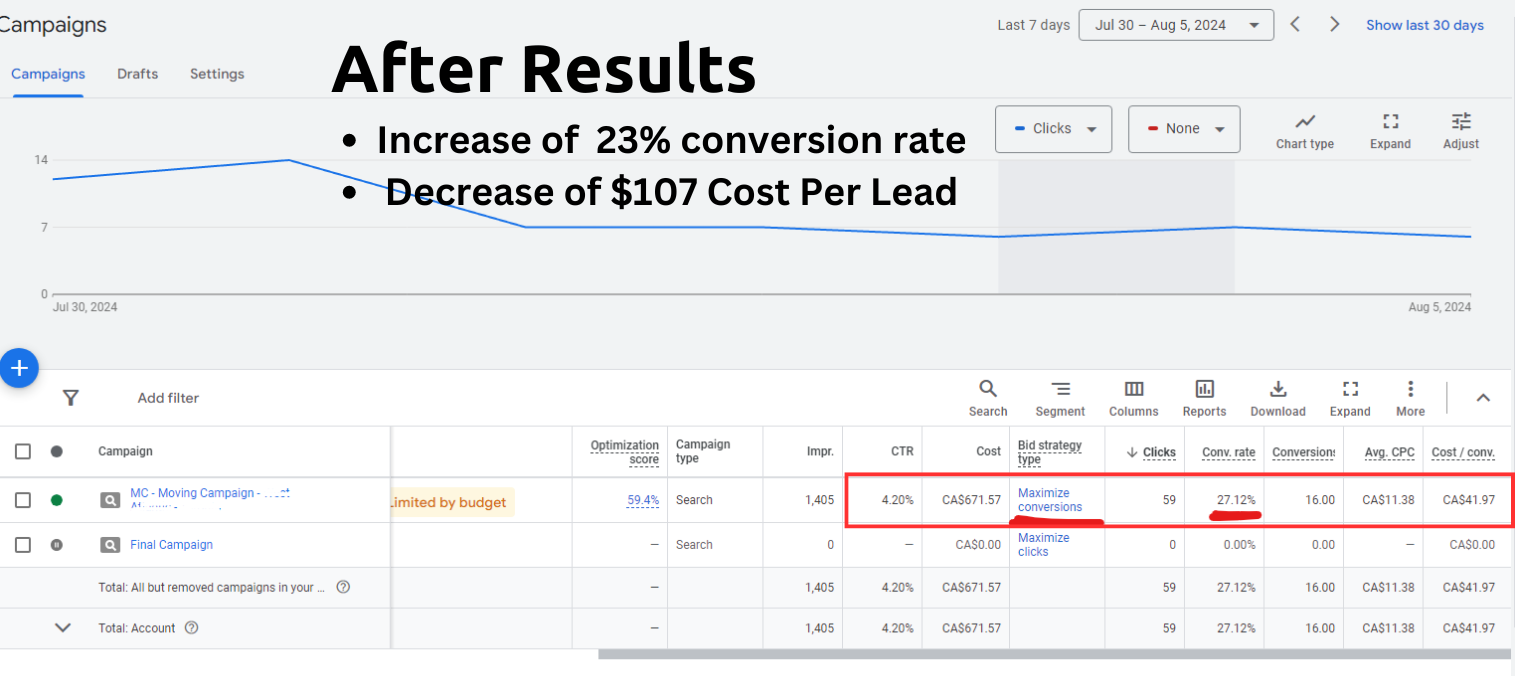Click the 1,405 impressions value in the MC Moving Campaign row
Viewport: 1515px width, 676px height.
[819, 500]
